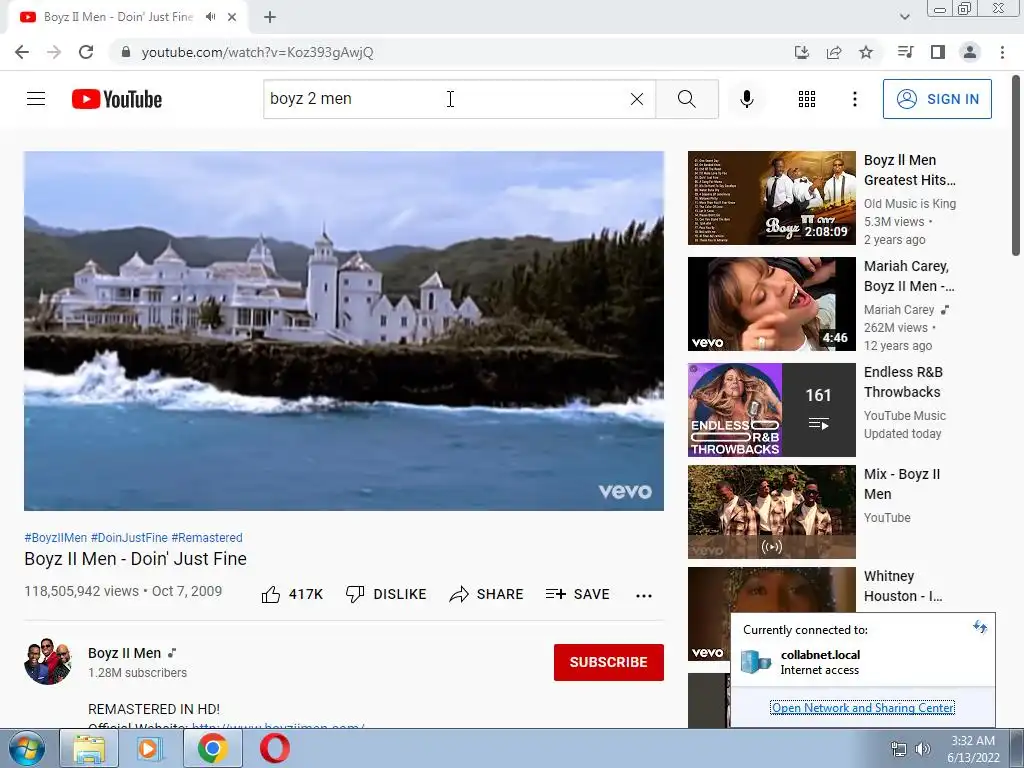Open Boyz II Men channel avatar
This screenshot has width=1024, height=768.
pyautogui.click(x=48, y=661)
